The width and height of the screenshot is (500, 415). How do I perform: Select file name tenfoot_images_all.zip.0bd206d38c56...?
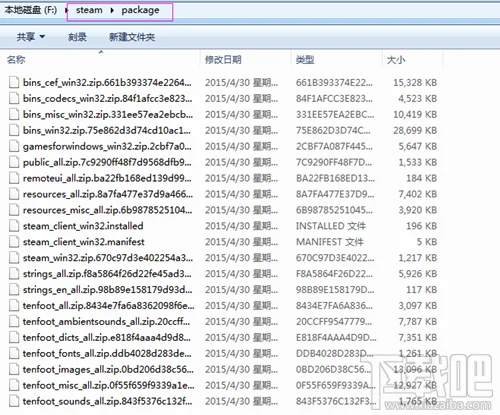point(108,369)
